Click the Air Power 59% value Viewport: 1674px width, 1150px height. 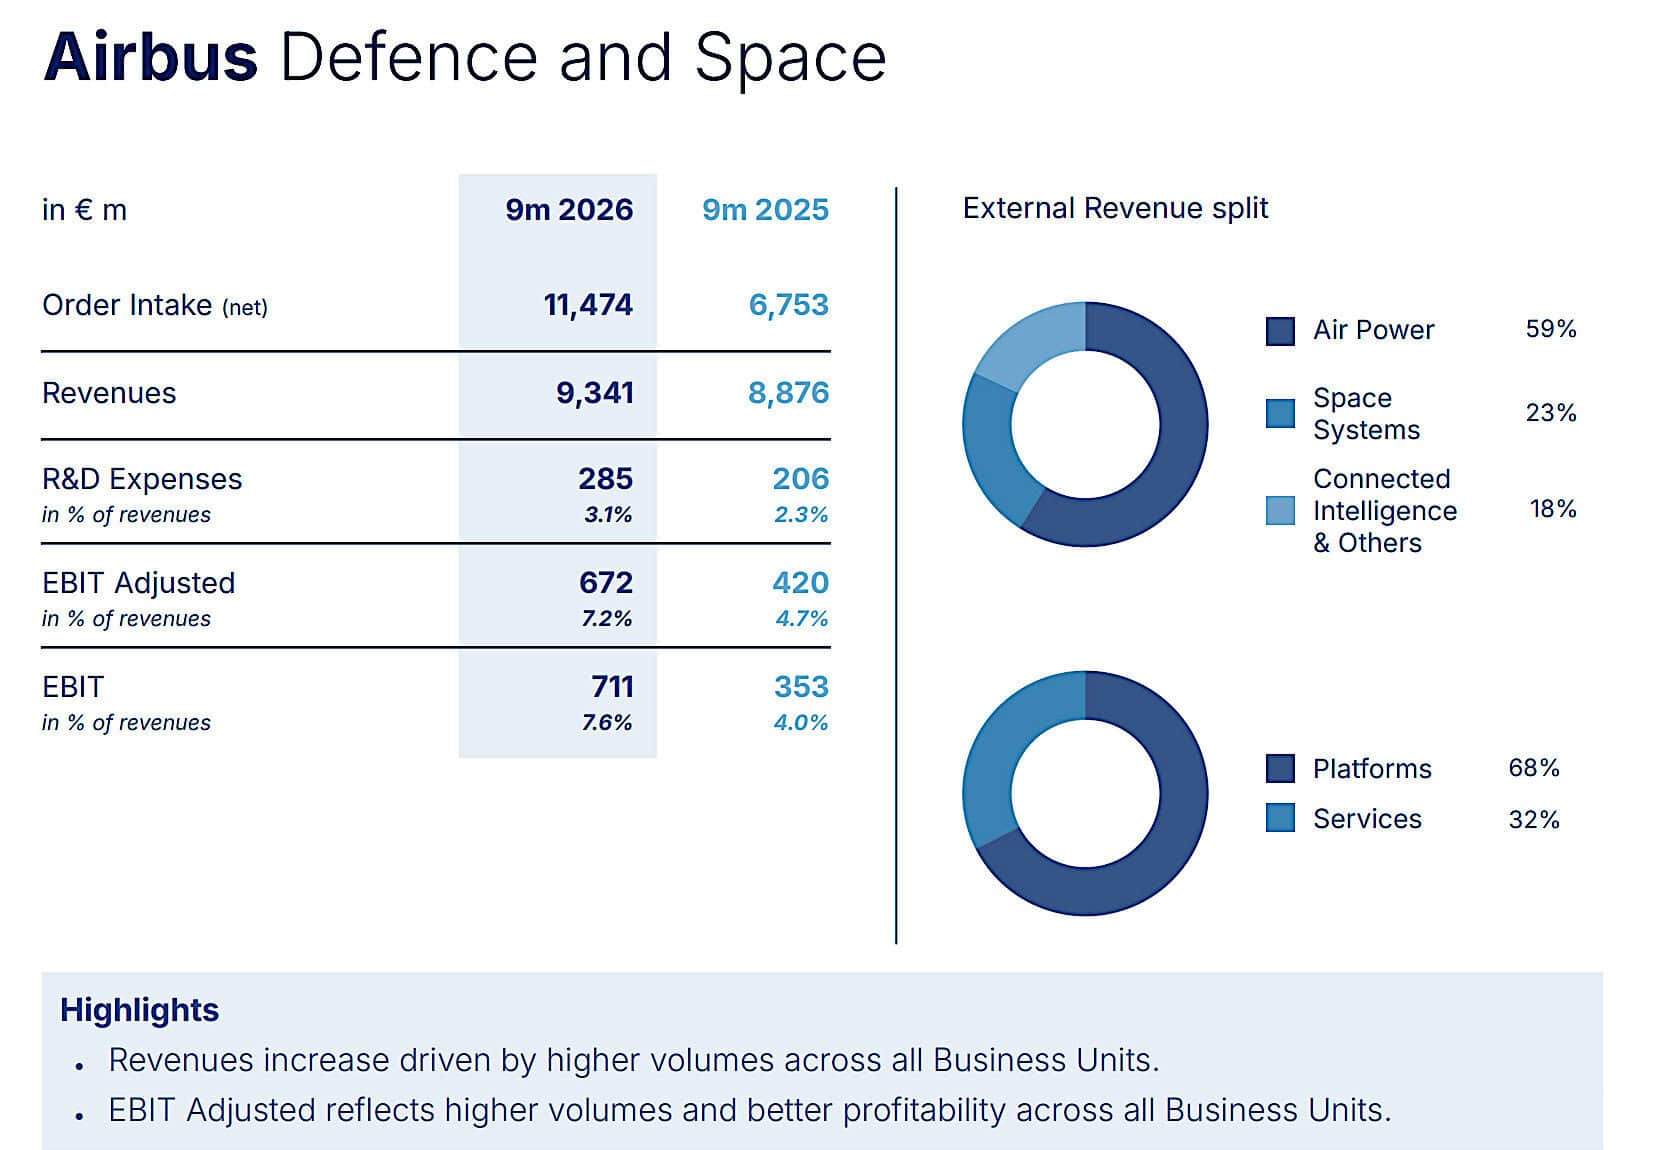1551,329
